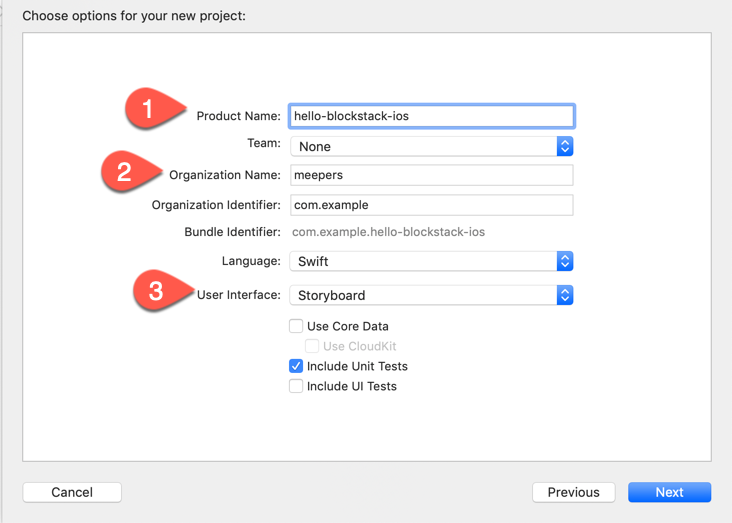Uncheck Include Unit Tests checkbox

(296, 366)
